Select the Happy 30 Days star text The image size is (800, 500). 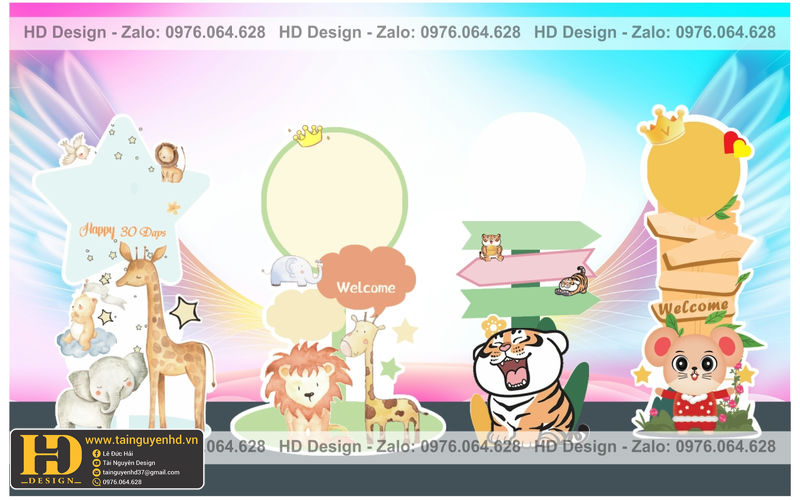click(123, 230)
